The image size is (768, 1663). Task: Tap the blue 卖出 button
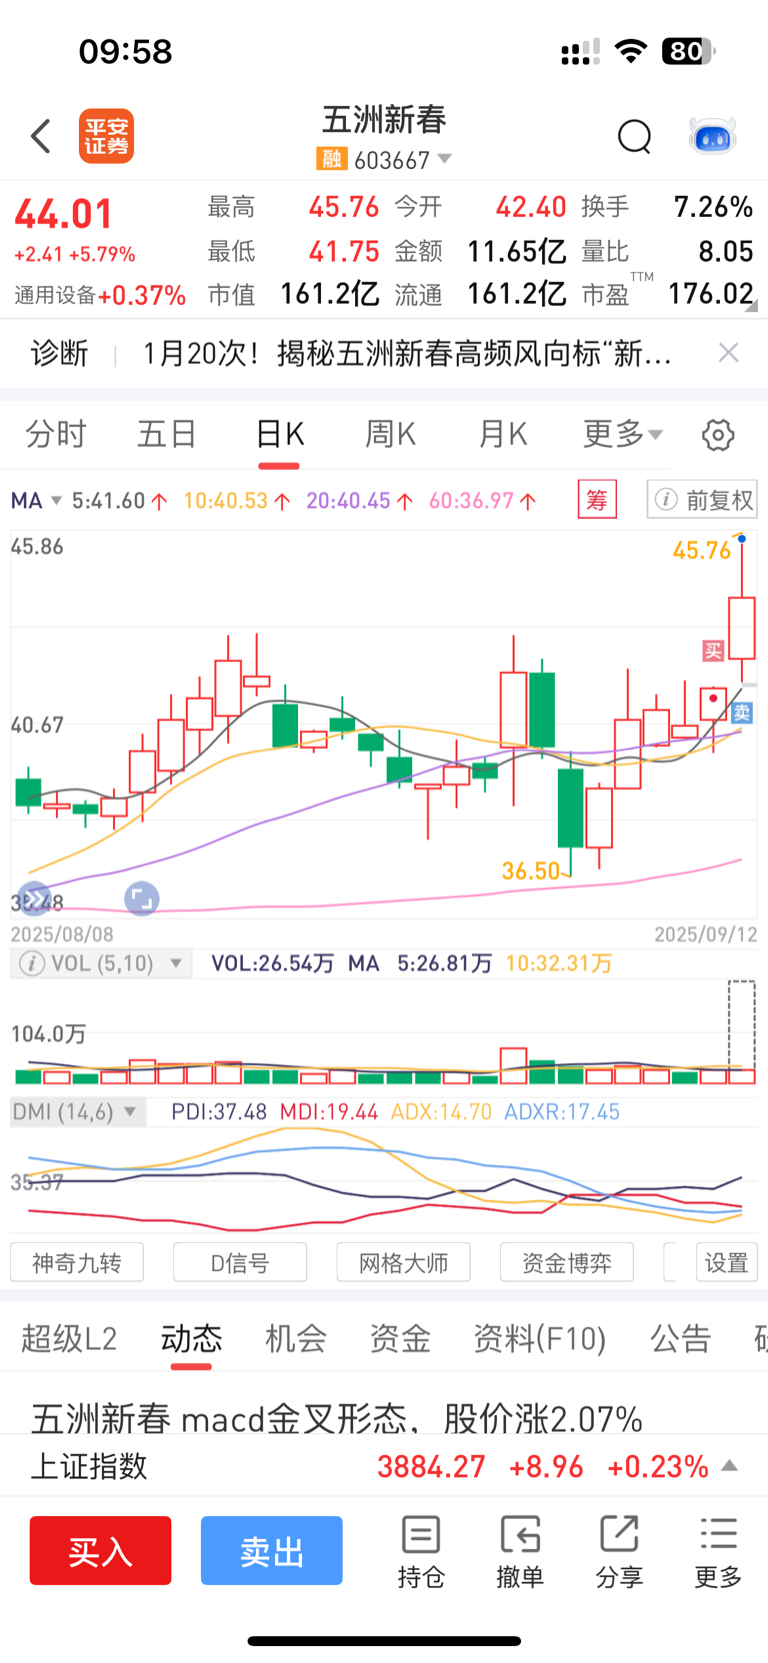pyautogui.click(x=272, y=1550)
